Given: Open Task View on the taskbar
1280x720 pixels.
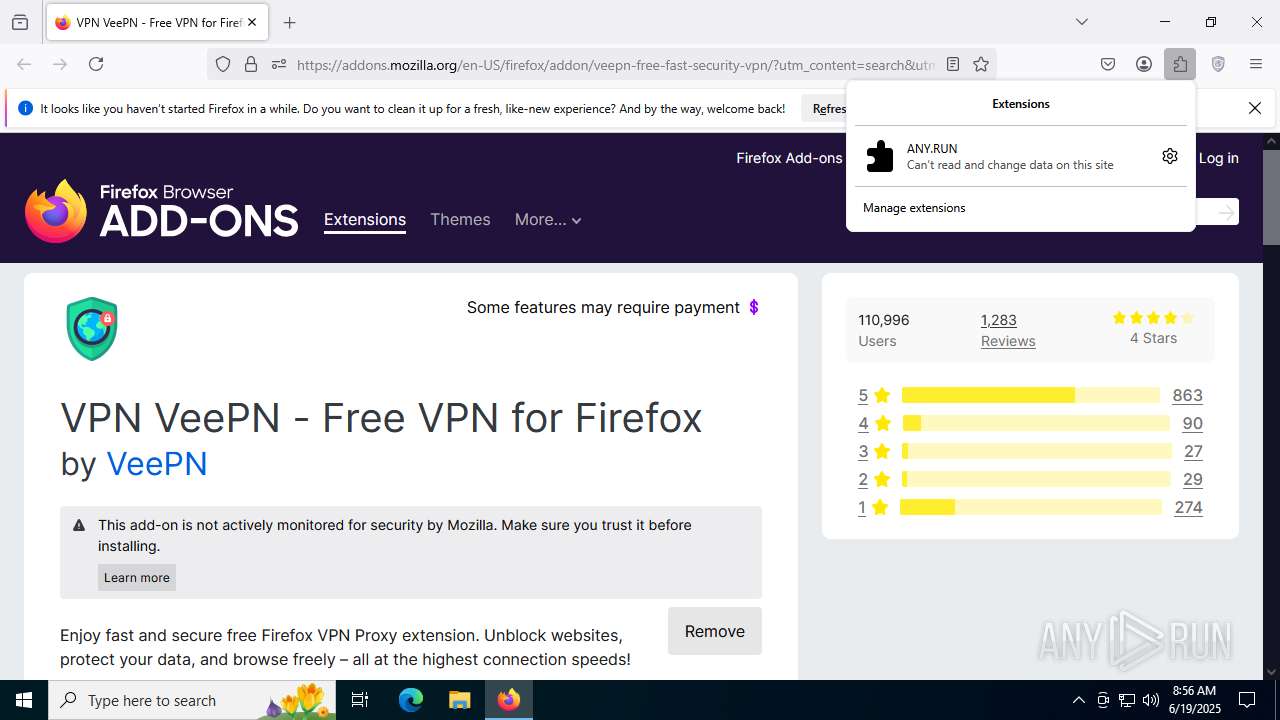Looking at the screenshot, I should tap(360, 700).
